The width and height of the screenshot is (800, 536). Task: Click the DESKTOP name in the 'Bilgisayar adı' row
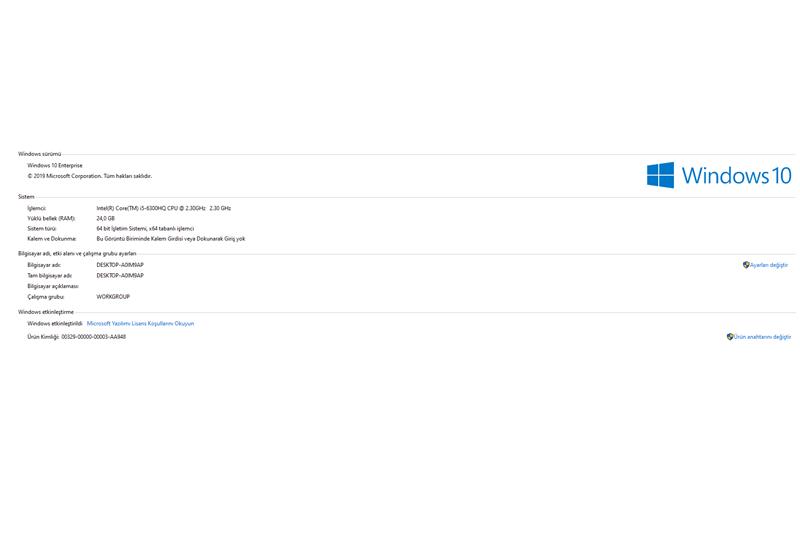tap(120, 265)
